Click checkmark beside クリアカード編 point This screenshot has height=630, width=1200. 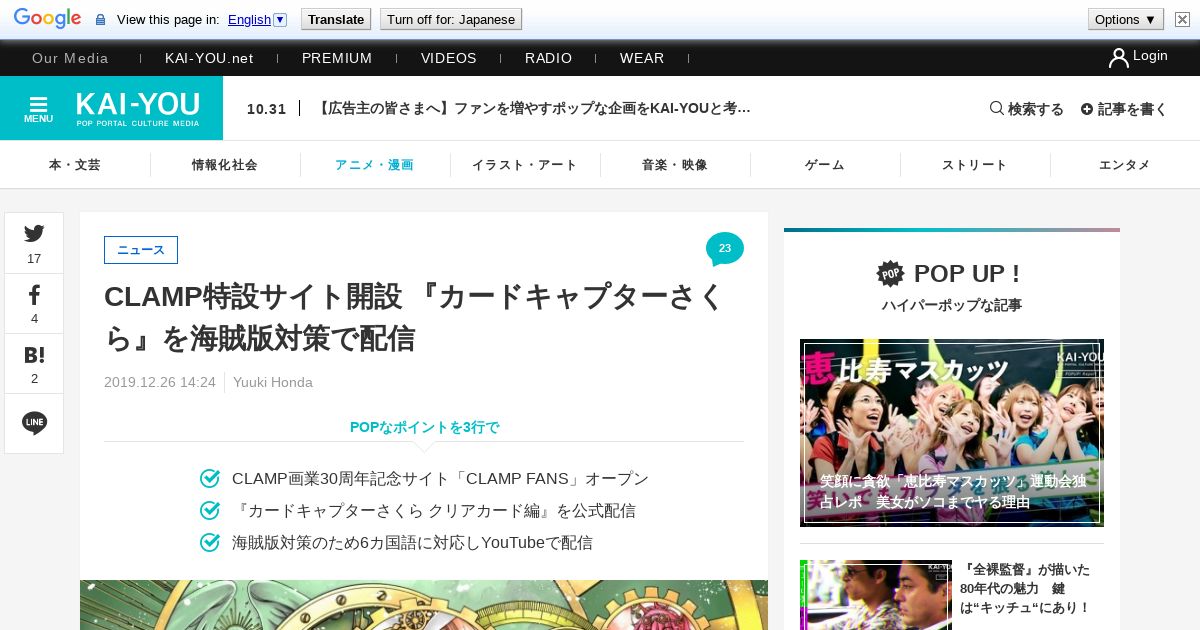pos(210,511)
